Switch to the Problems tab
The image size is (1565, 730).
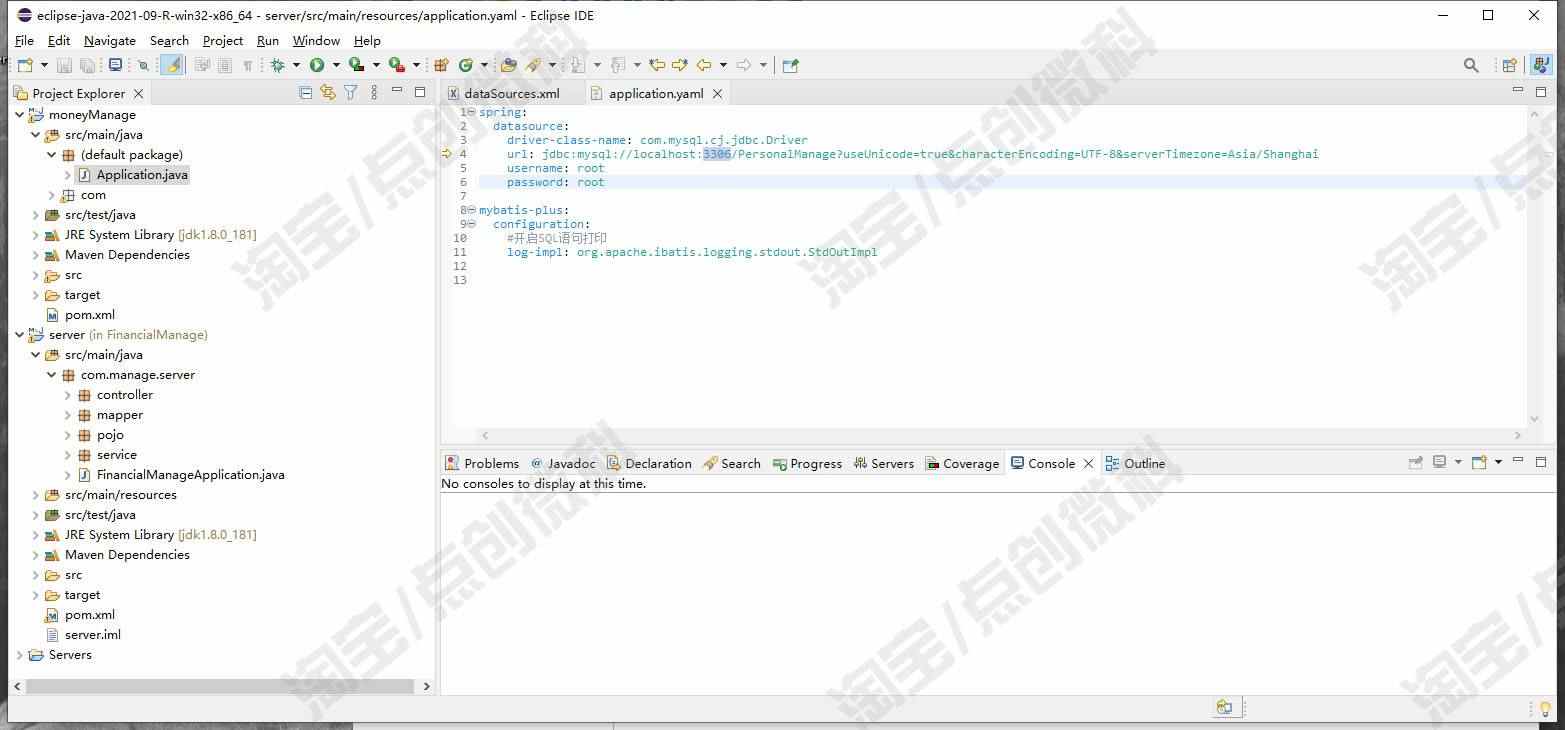pyautogui.click(x=483, y=463)
